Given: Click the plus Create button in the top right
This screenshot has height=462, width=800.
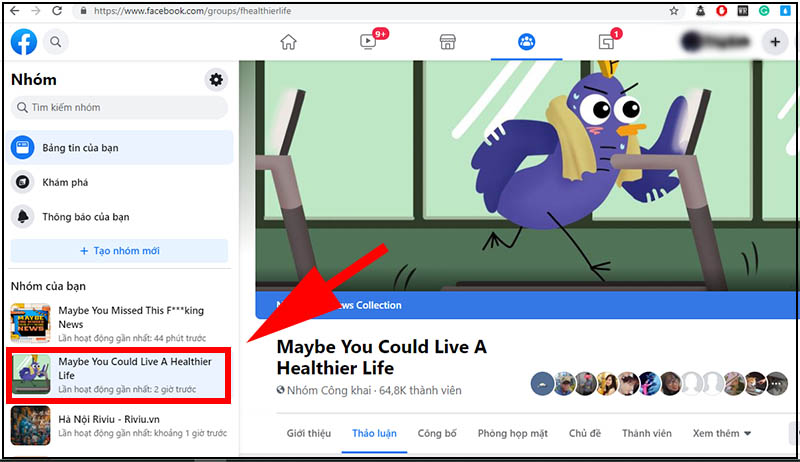Looking at the screenshot, I should [x=775, y=42].
